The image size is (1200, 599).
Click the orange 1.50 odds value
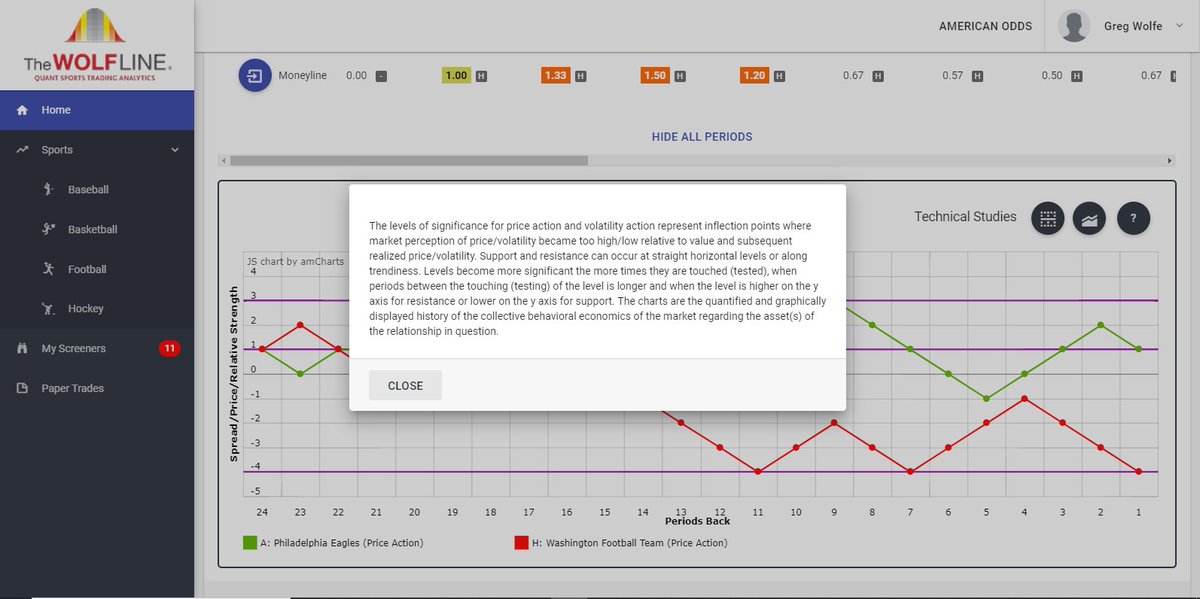656,75
